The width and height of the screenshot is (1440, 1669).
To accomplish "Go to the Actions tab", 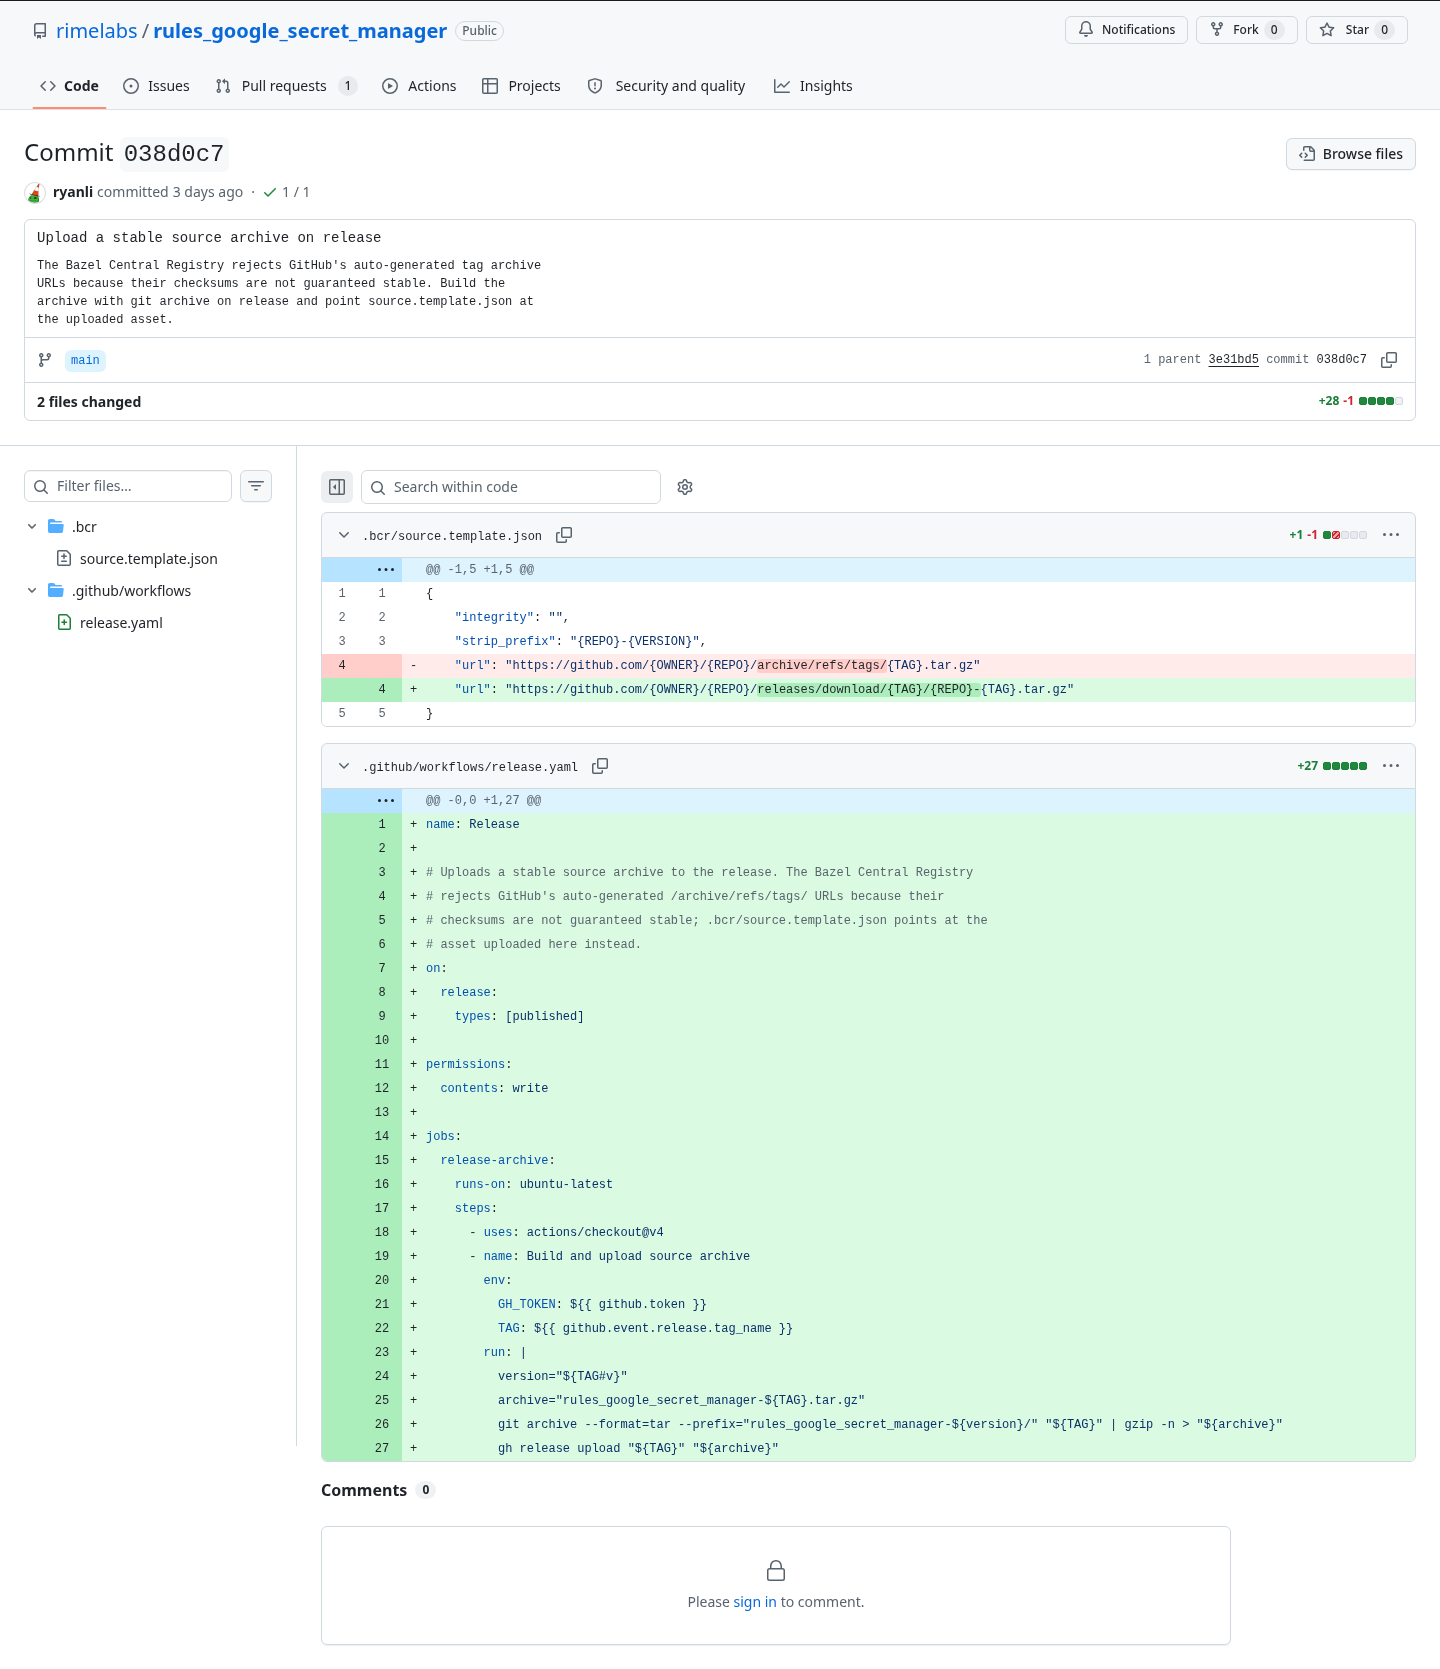I will coord(419,86).
